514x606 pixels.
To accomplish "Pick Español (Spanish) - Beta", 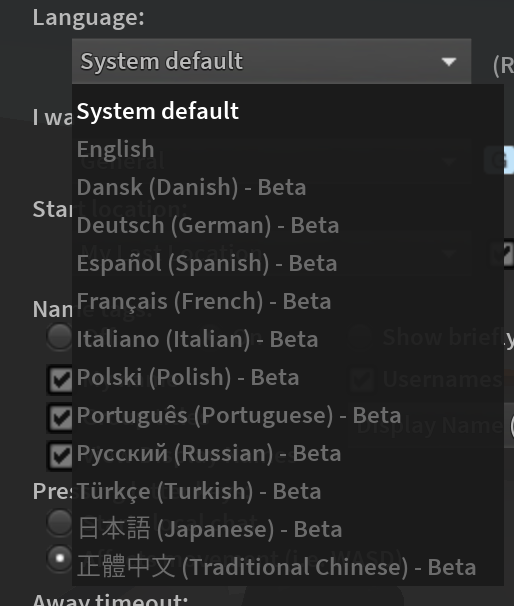I will coord(288,263).
